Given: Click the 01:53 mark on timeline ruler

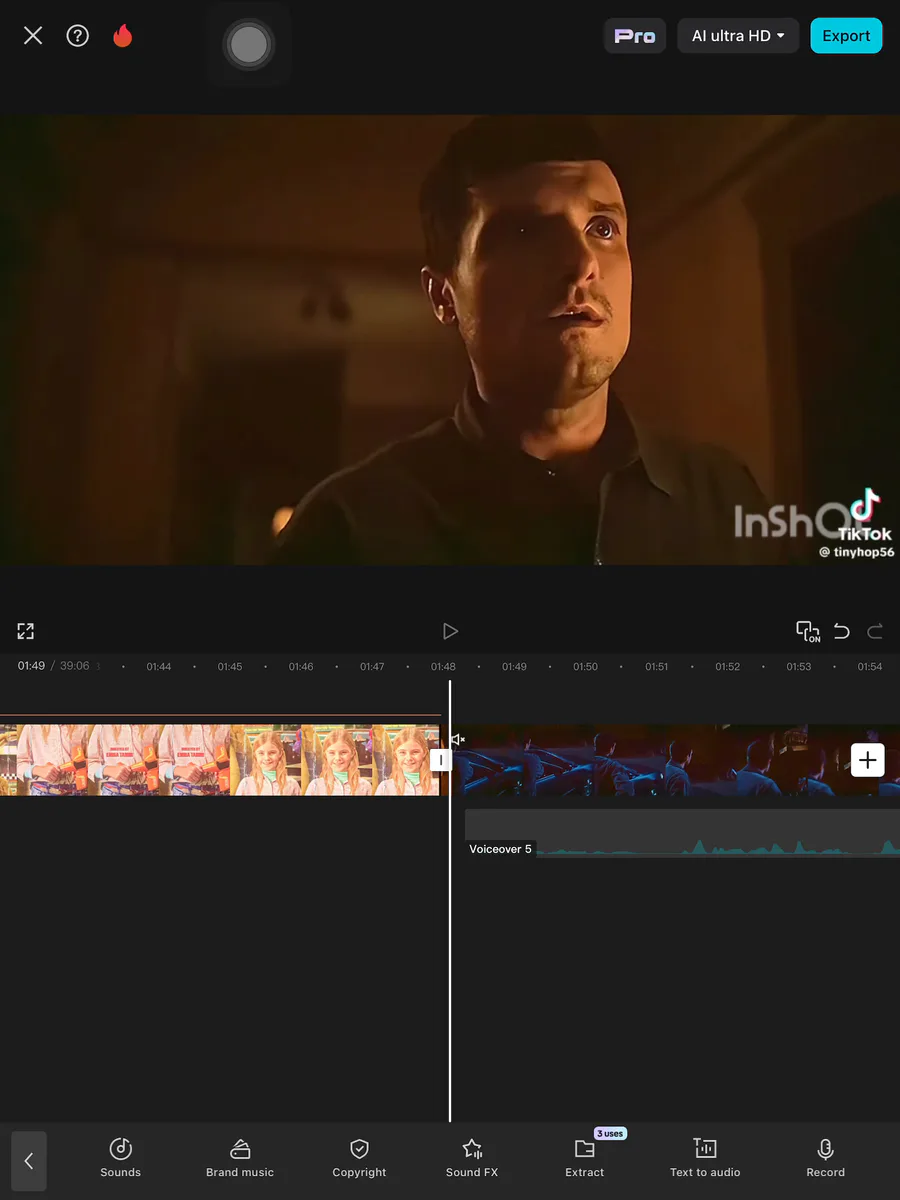Looking at the screenshot, I should click(x=798, y=666).
